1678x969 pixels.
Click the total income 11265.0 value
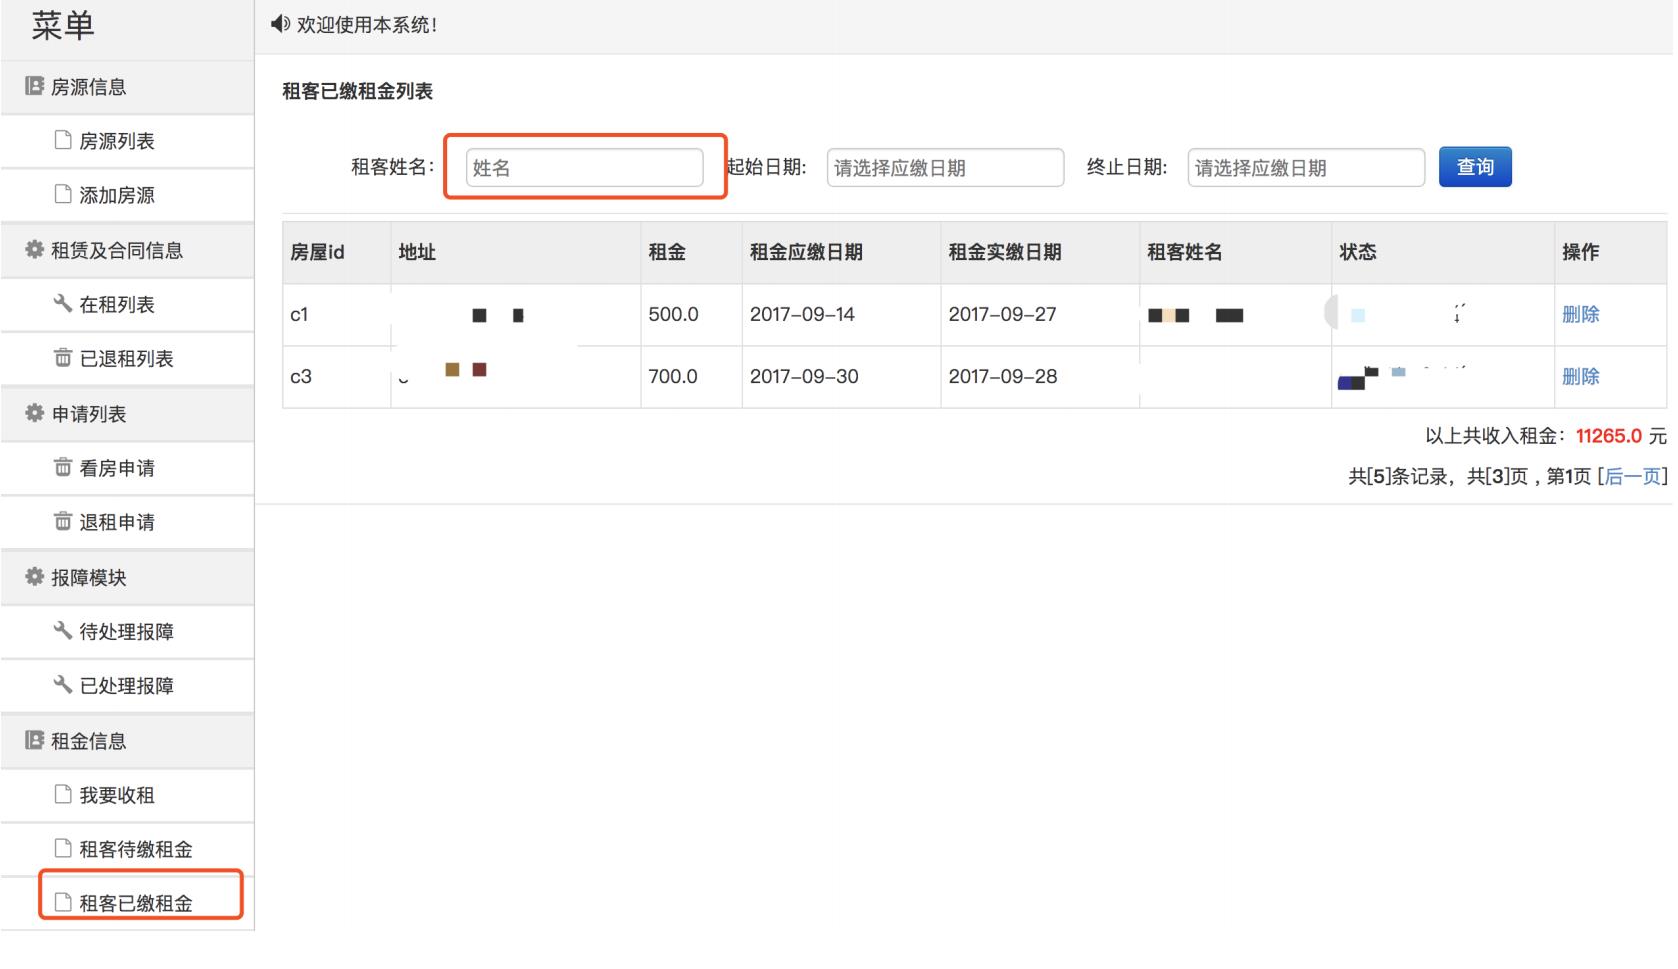pos(1609,436)
